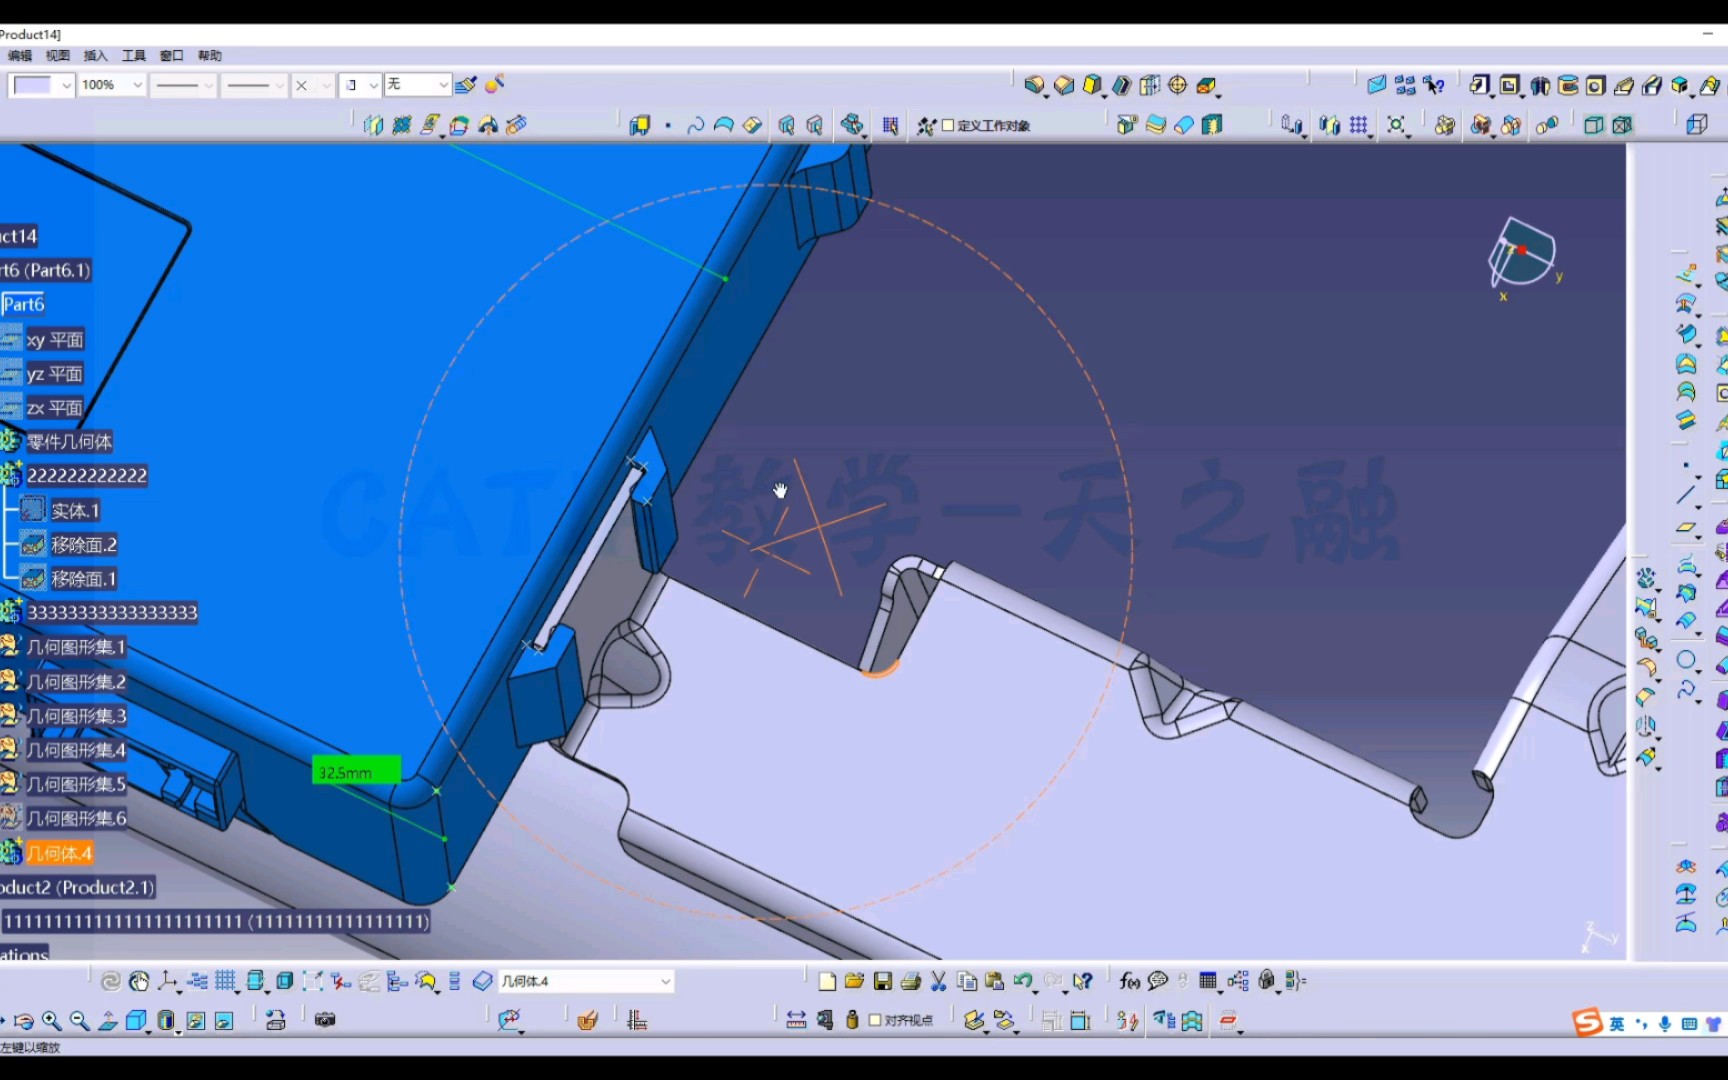Select 零件几何体 in the tree
The image size is (1728, 1080).
pos(69,442)
